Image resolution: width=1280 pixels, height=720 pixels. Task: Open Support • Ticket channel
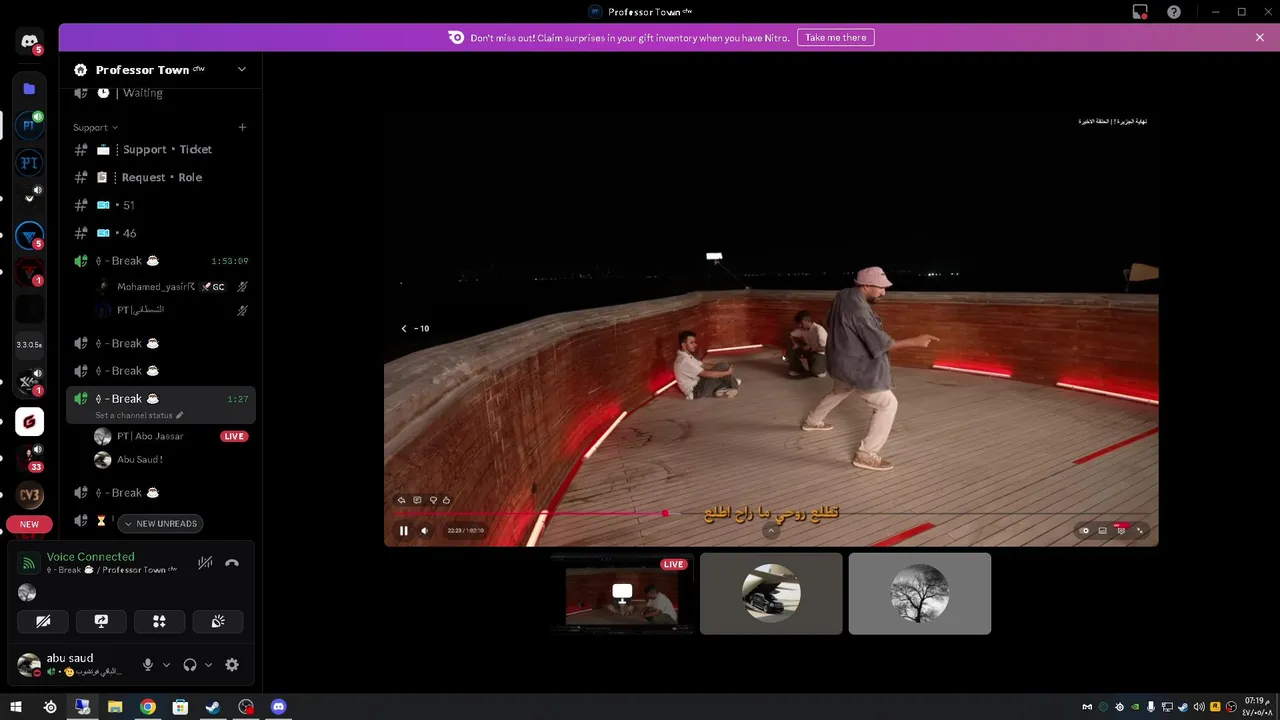(x=160, y=149)
